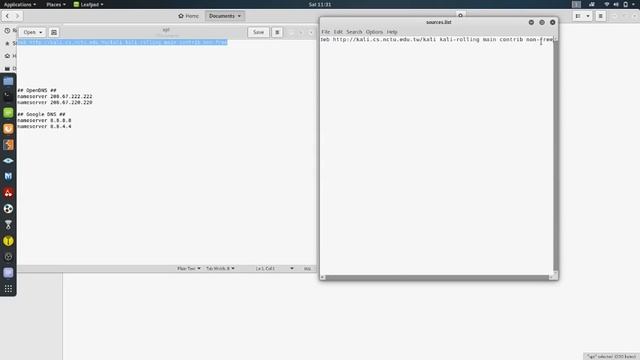This screenshot has height=360, width=640.
Task: Click apt selected status notice at bottom
Action: pyautogui.click(x=611, y=357)
